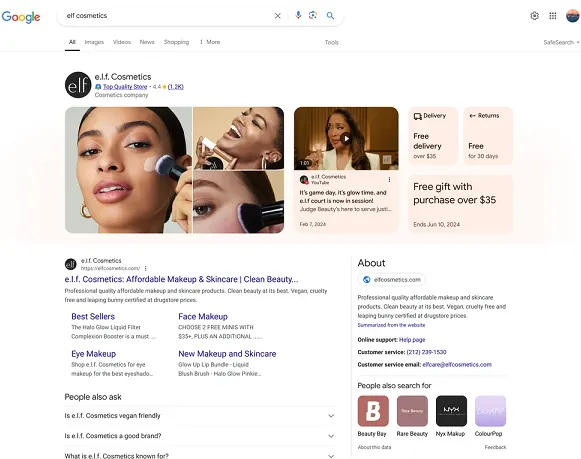Click the Delivery truck icon

[418, 116]
